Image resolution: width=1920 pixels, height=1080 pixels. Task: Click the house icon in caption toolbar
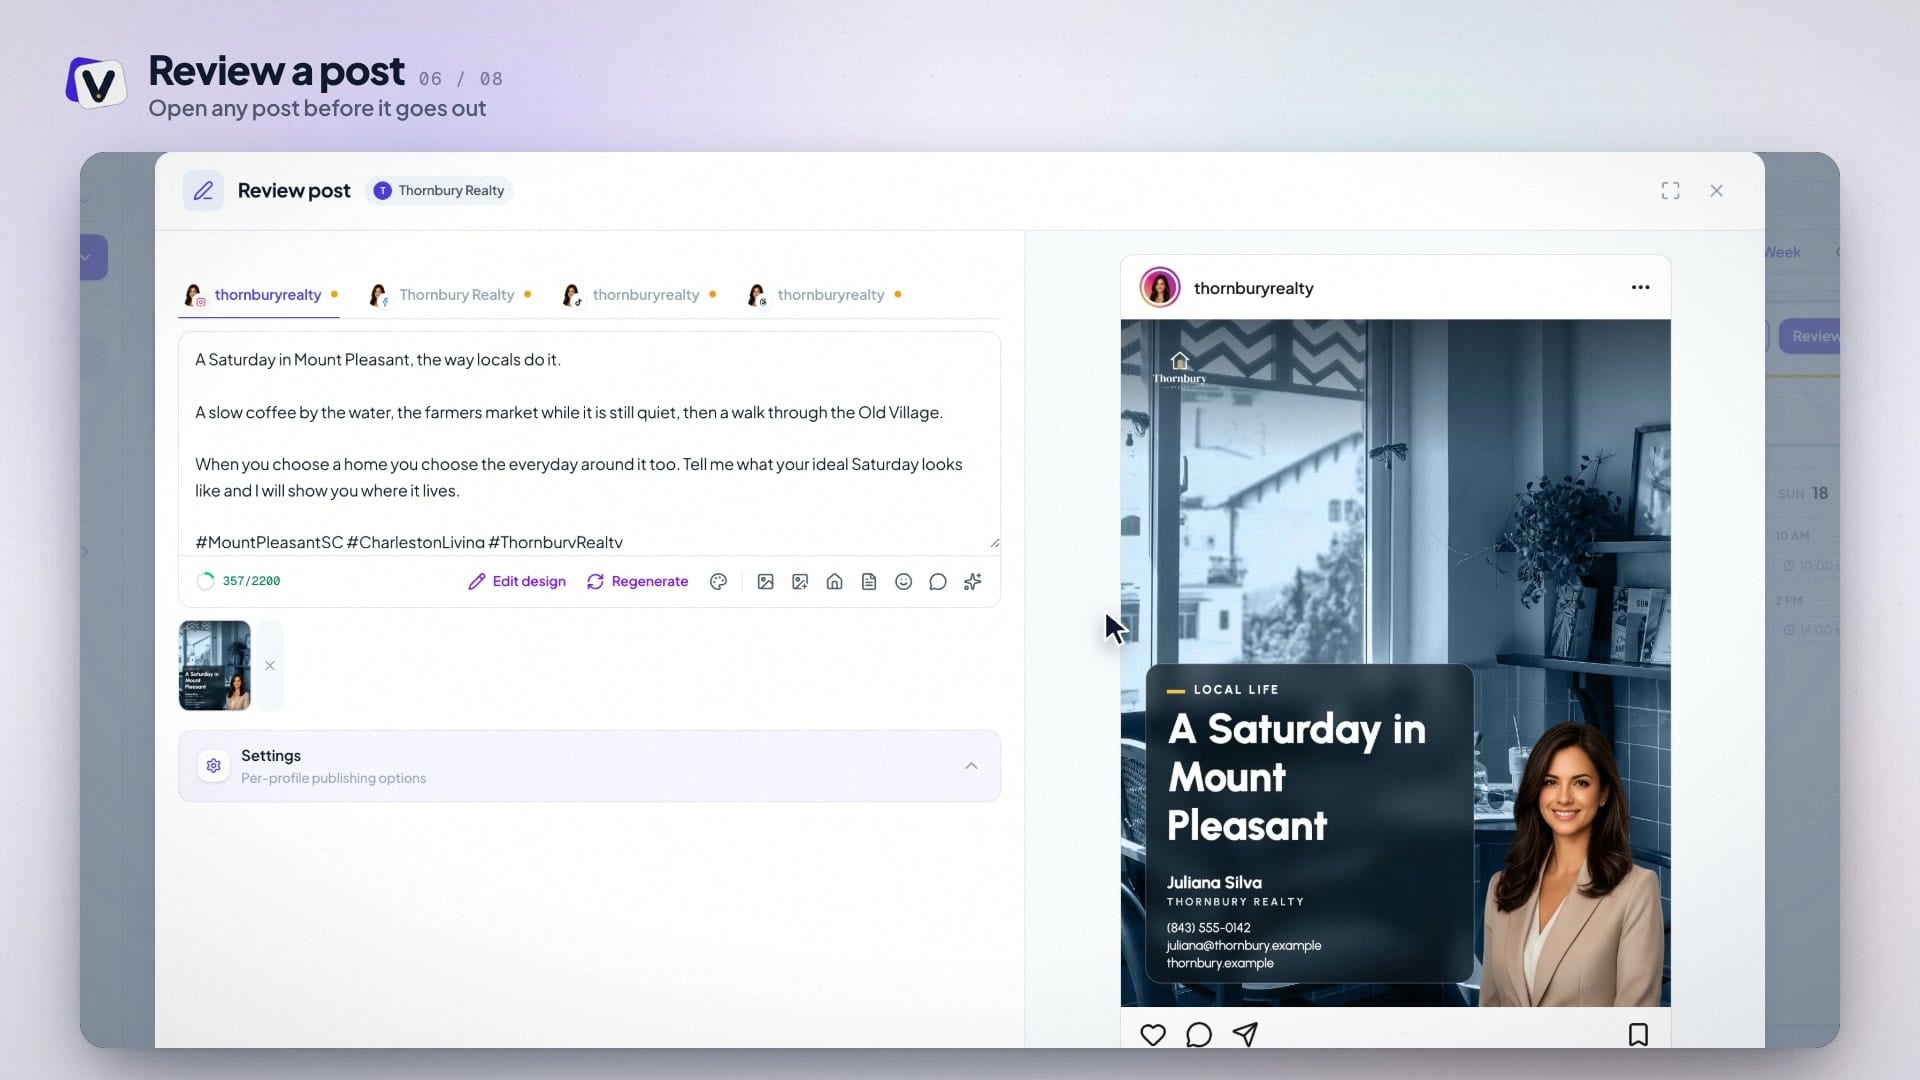click(834, 582)
